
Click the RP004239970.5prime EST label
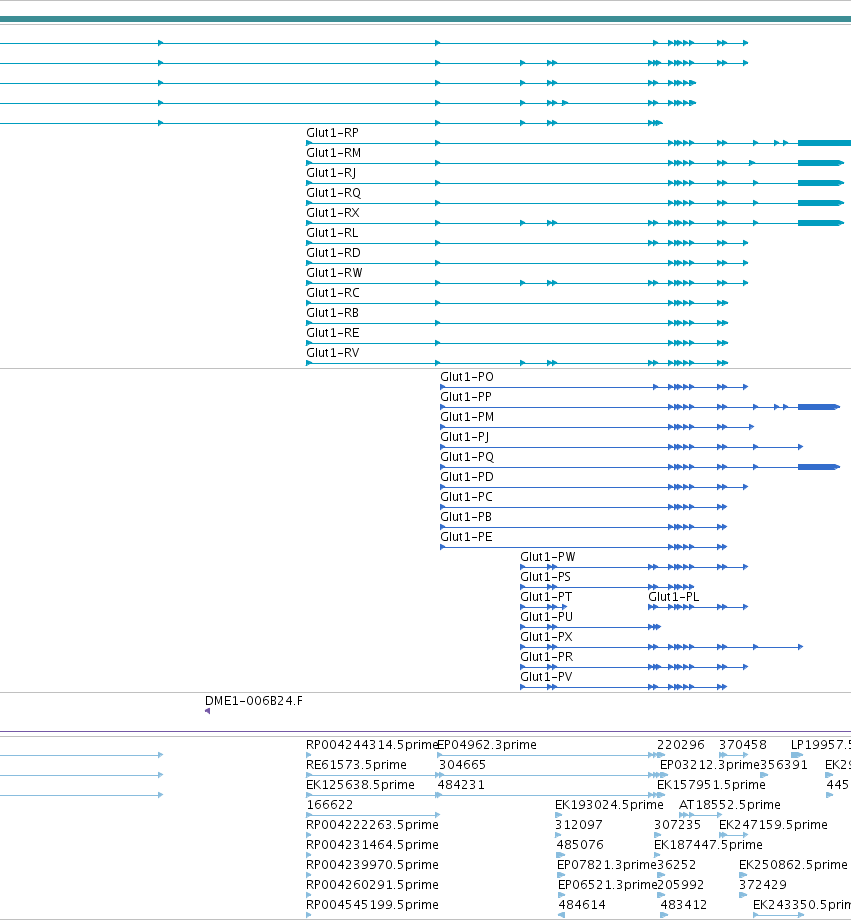tap(373, 864)
